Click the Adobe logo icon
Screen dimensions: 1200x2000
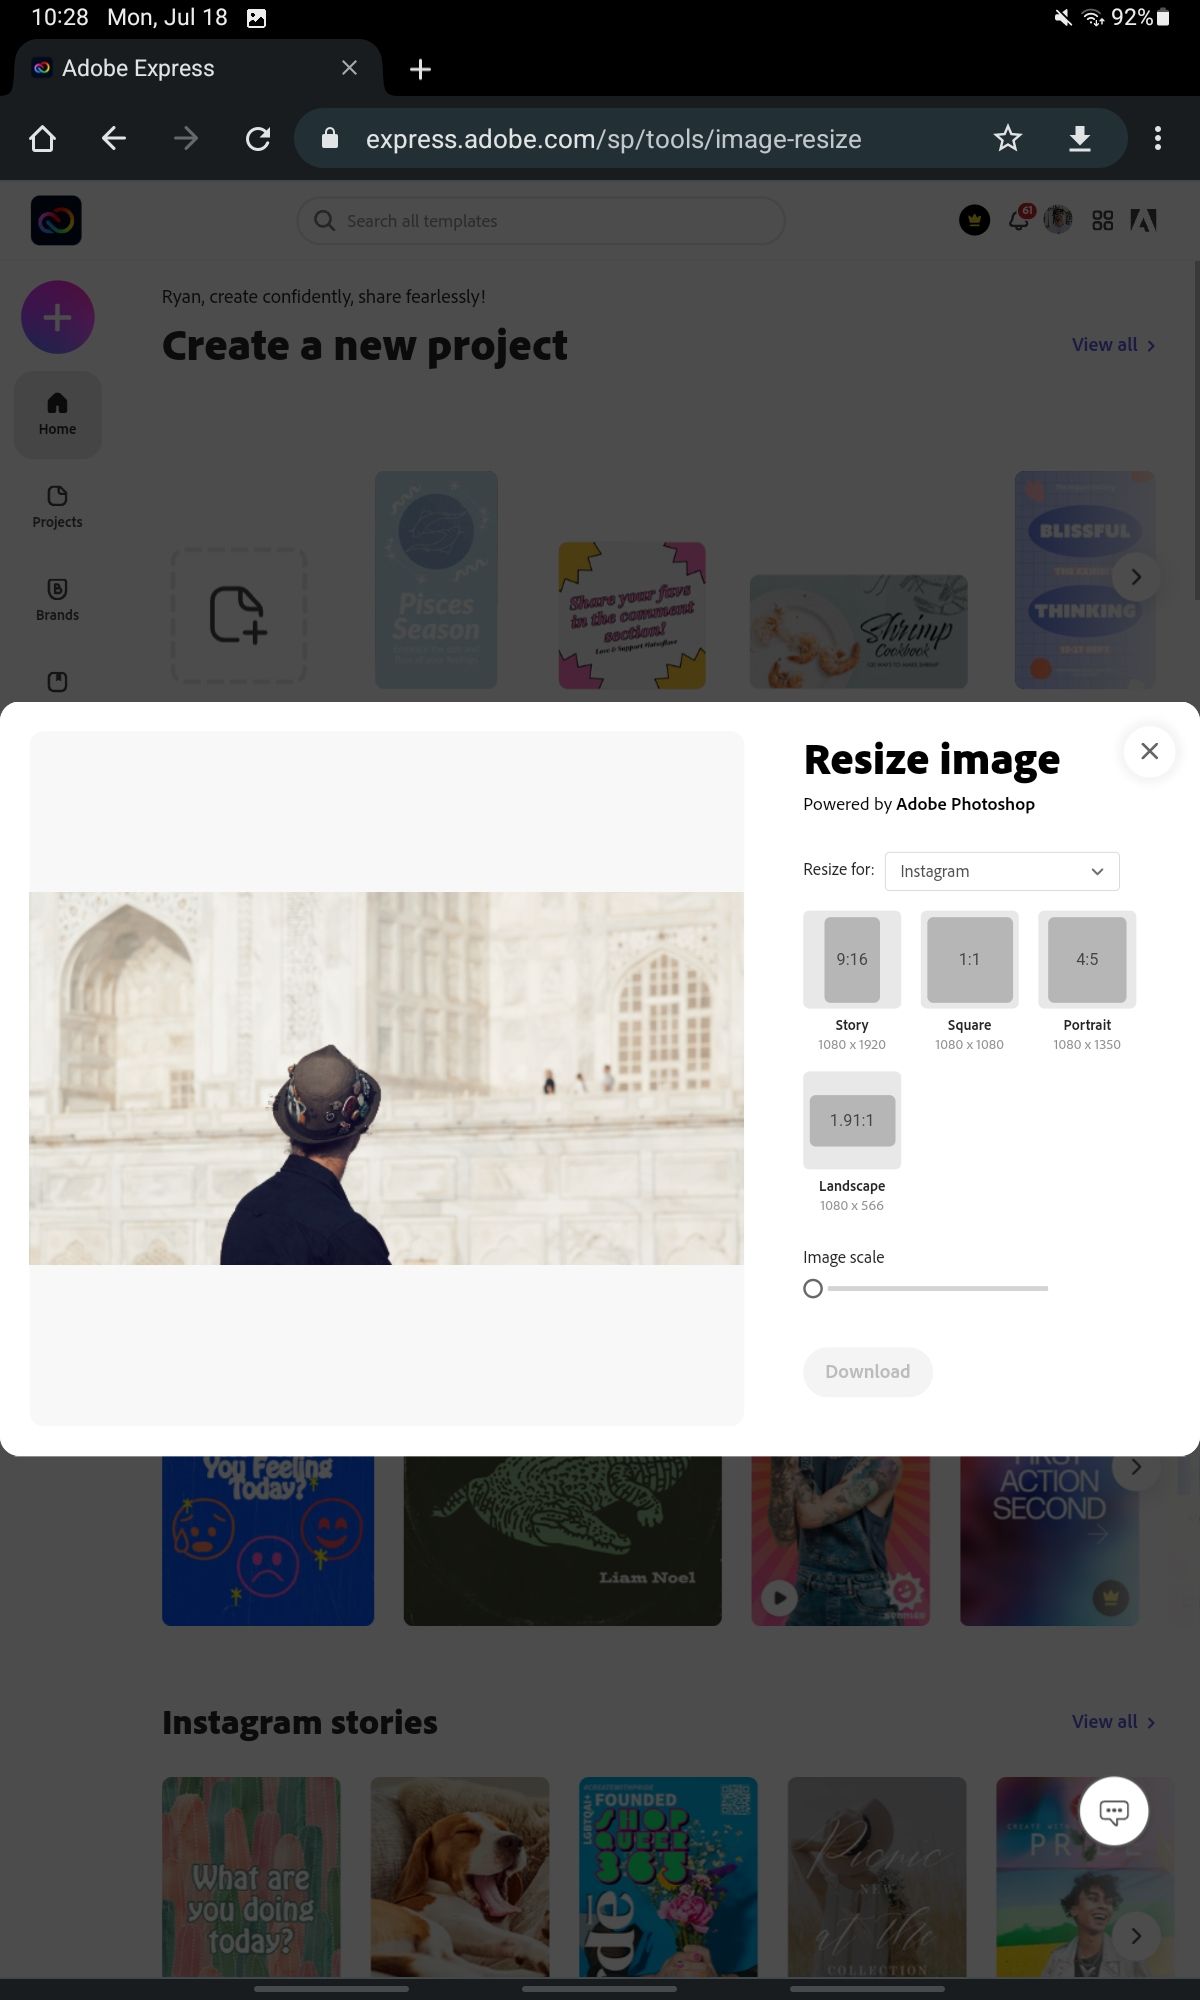point(1143,220)
